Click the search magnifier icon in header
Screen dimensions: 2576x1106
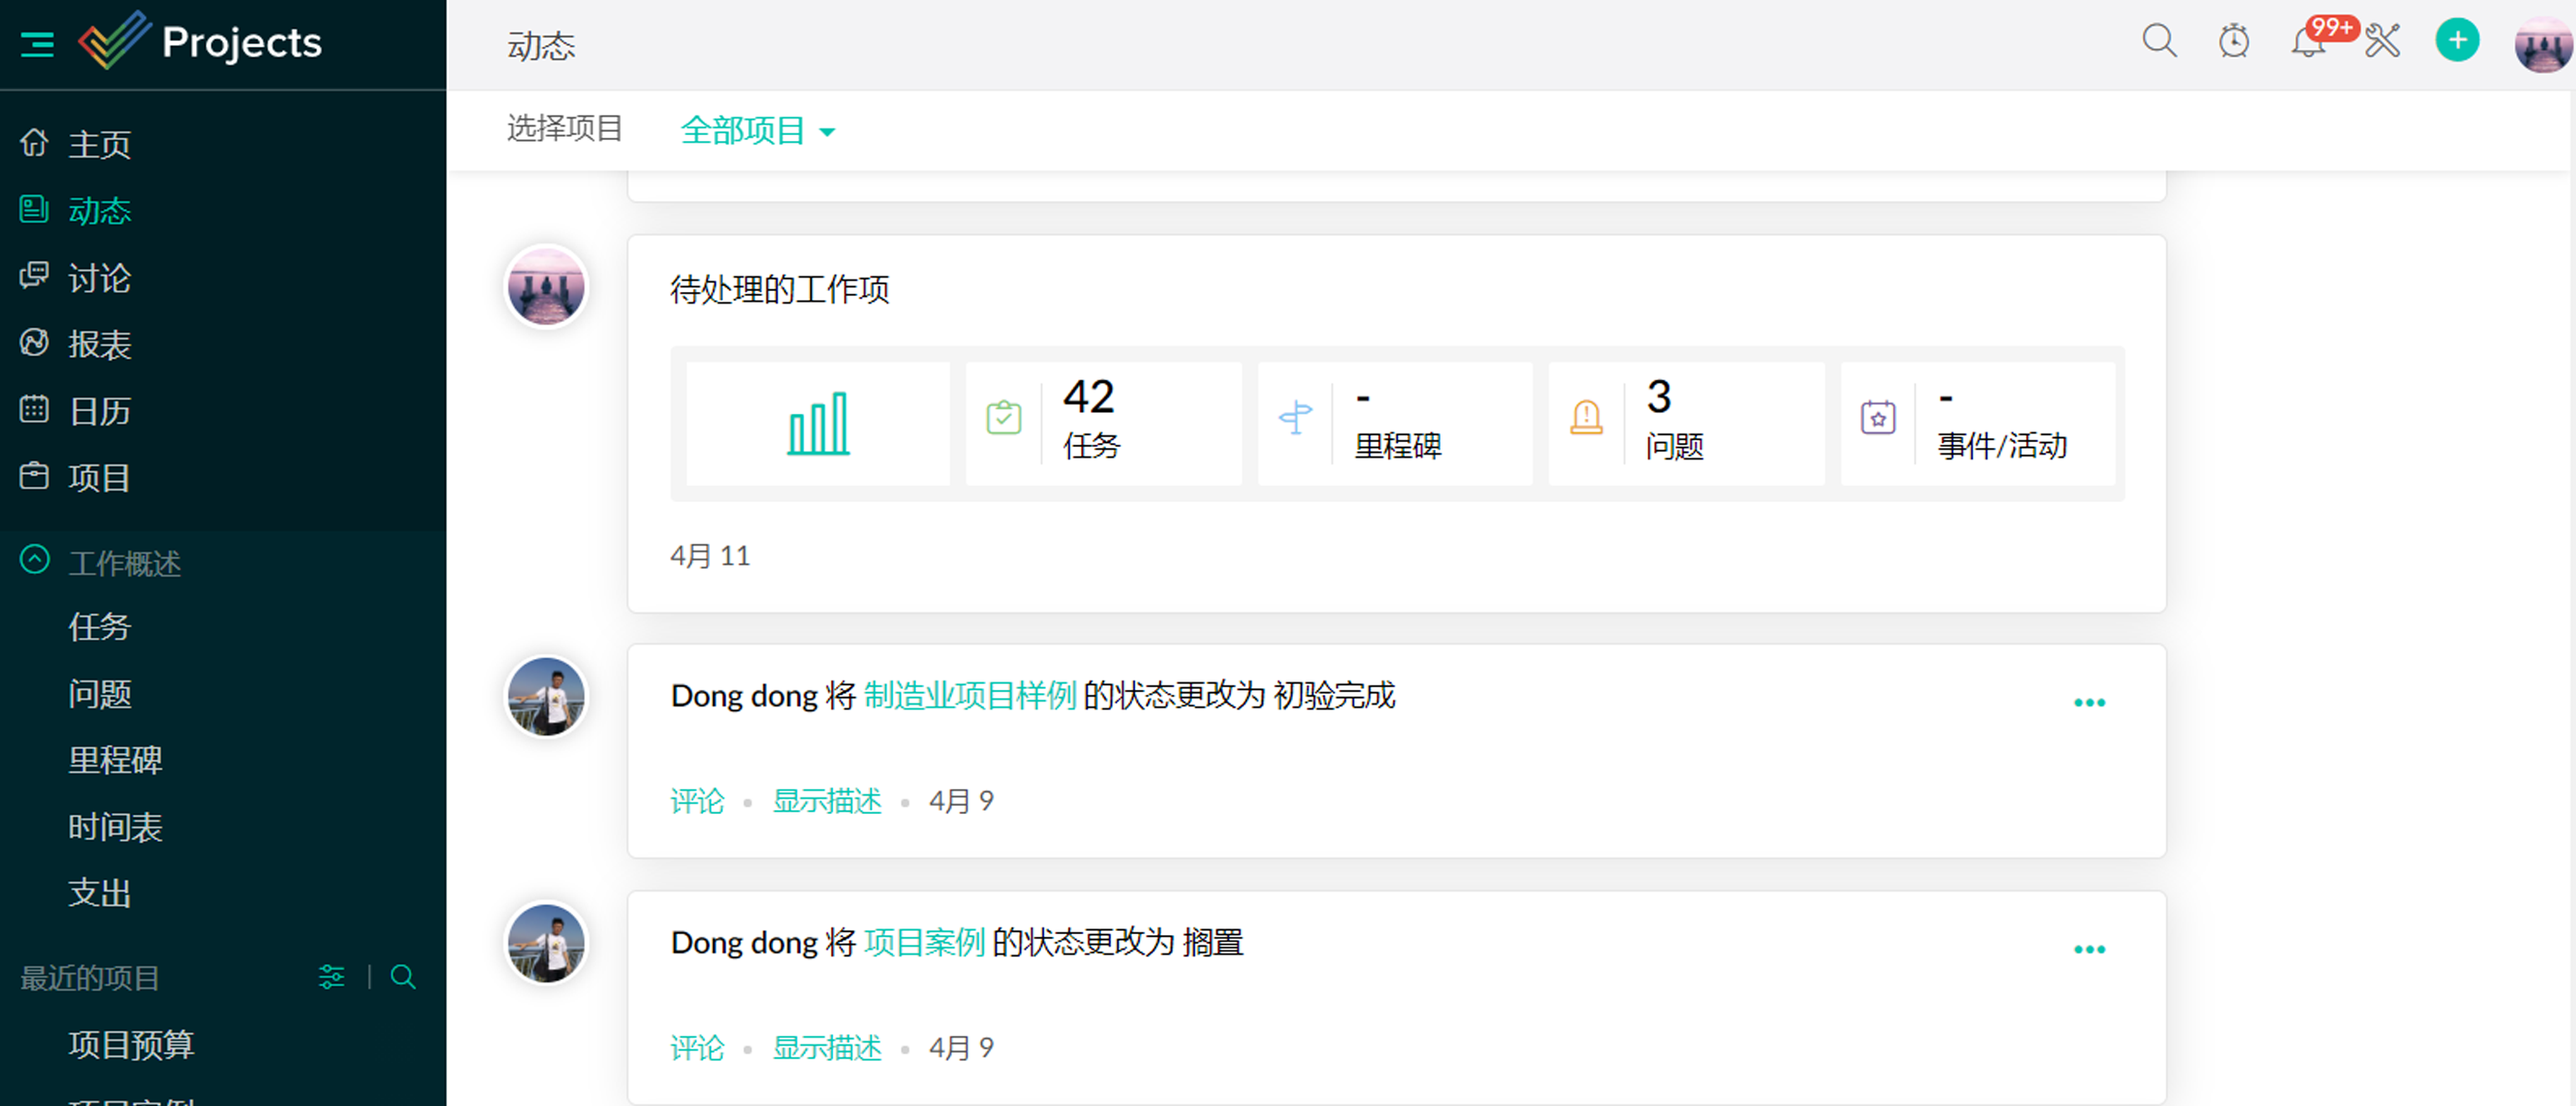tap(2158, 42)
